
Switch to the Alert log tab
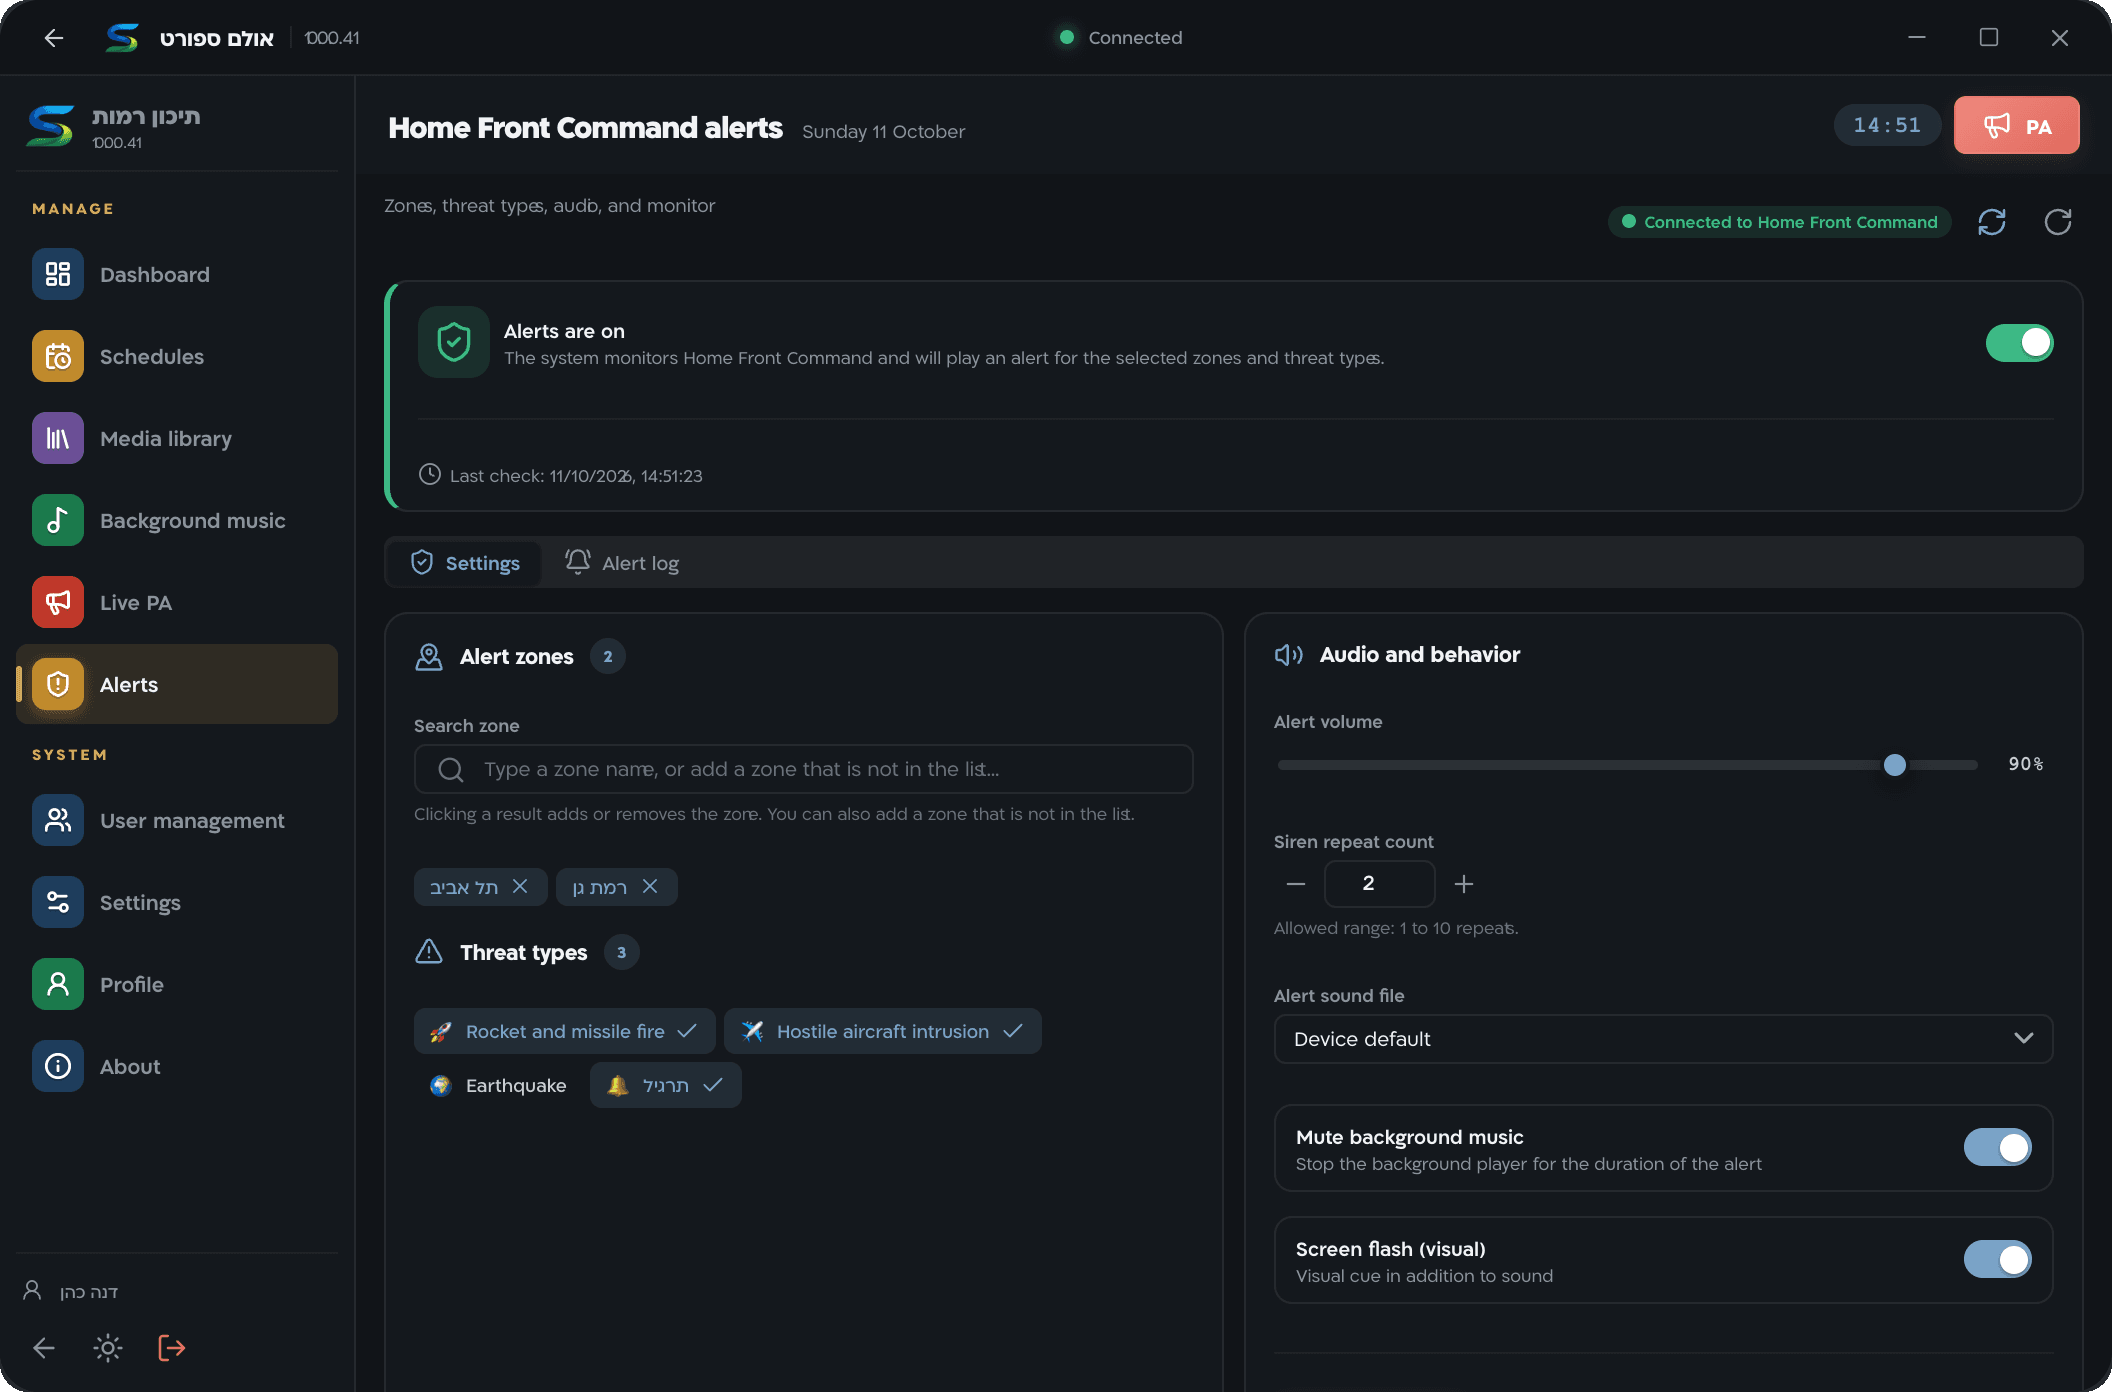click(622, 563)
